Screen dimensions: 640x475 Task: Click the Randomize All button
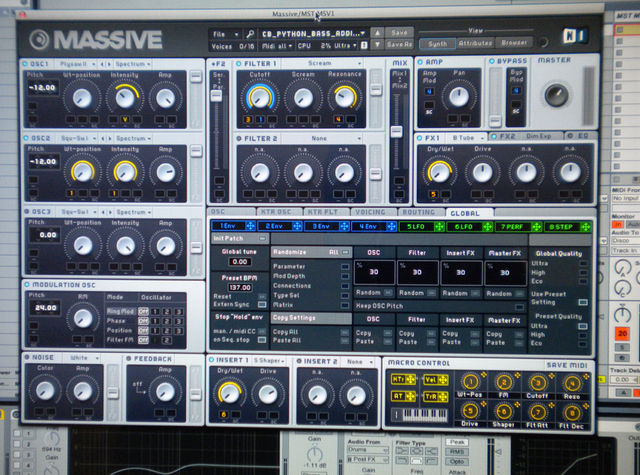pyautogui.click(x=311, y=252)
